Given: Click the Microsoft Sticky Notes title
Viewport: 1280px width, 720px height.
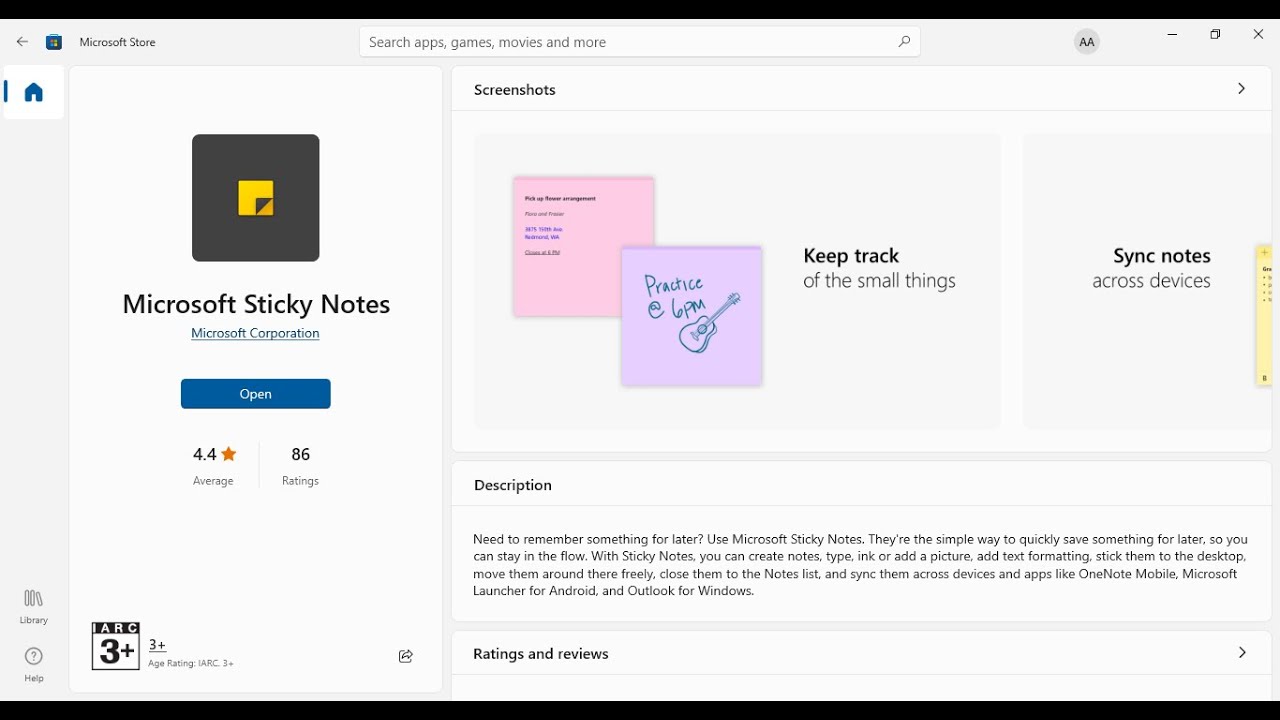Looking at the screenshot, I should (256, 304).
